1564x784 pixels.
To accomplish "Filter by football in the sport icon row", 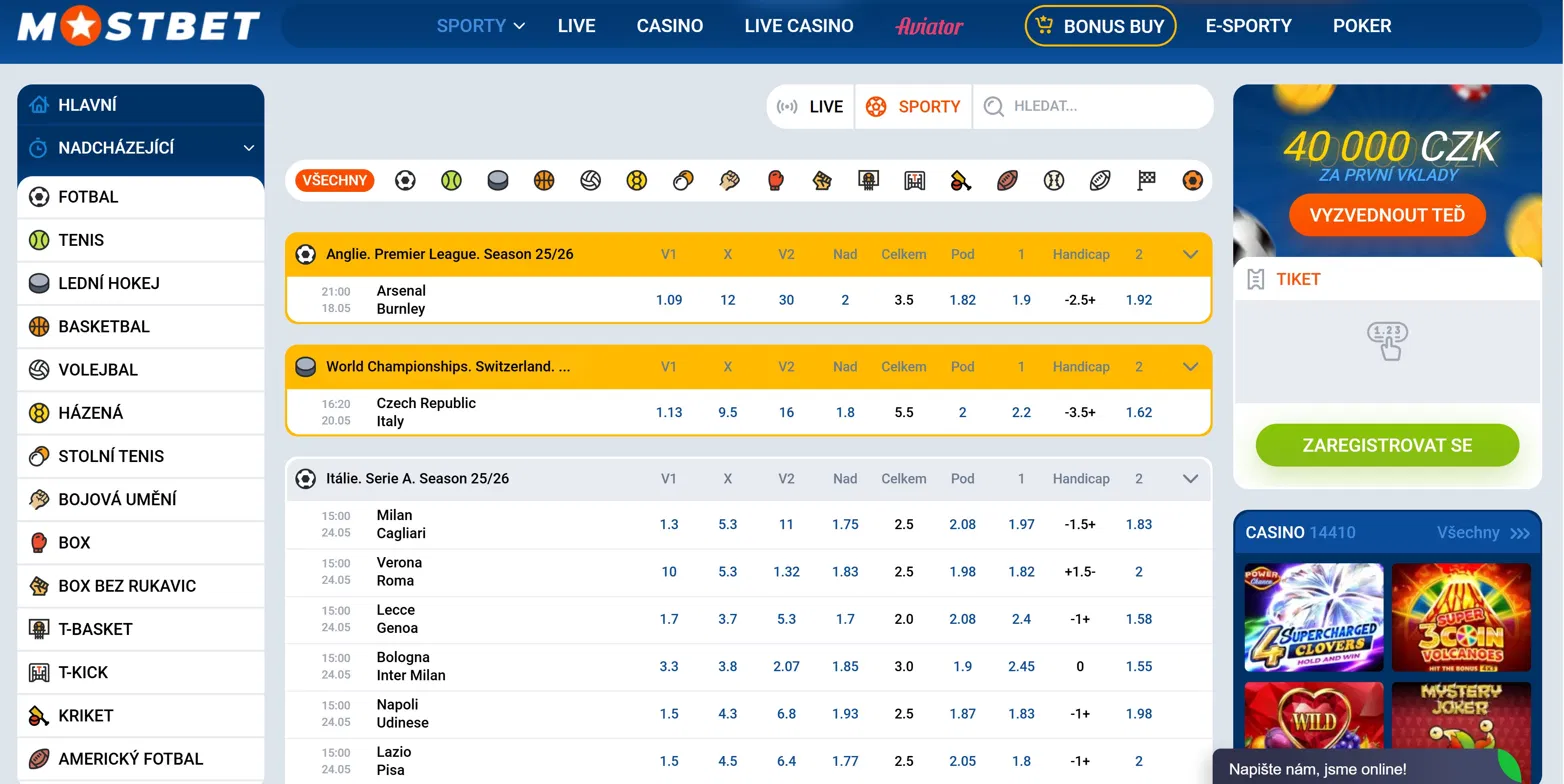I will [405, 181].
